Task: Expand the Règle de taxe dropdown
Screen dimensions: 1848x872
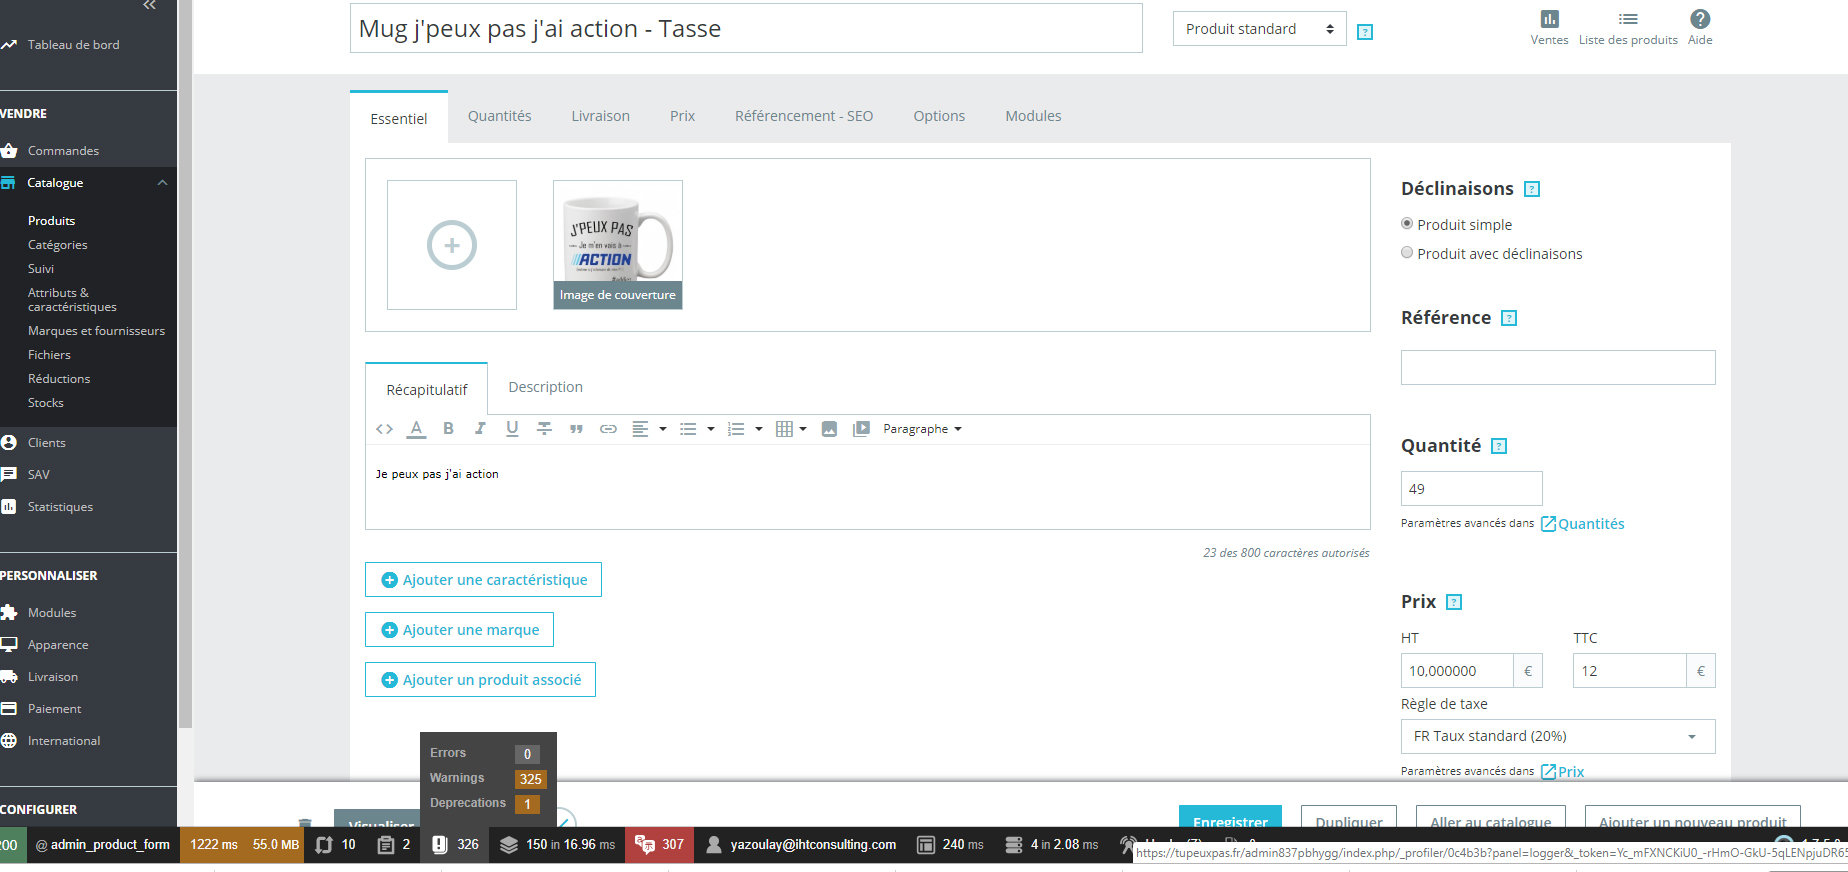Action: (x=1558, y=736)
